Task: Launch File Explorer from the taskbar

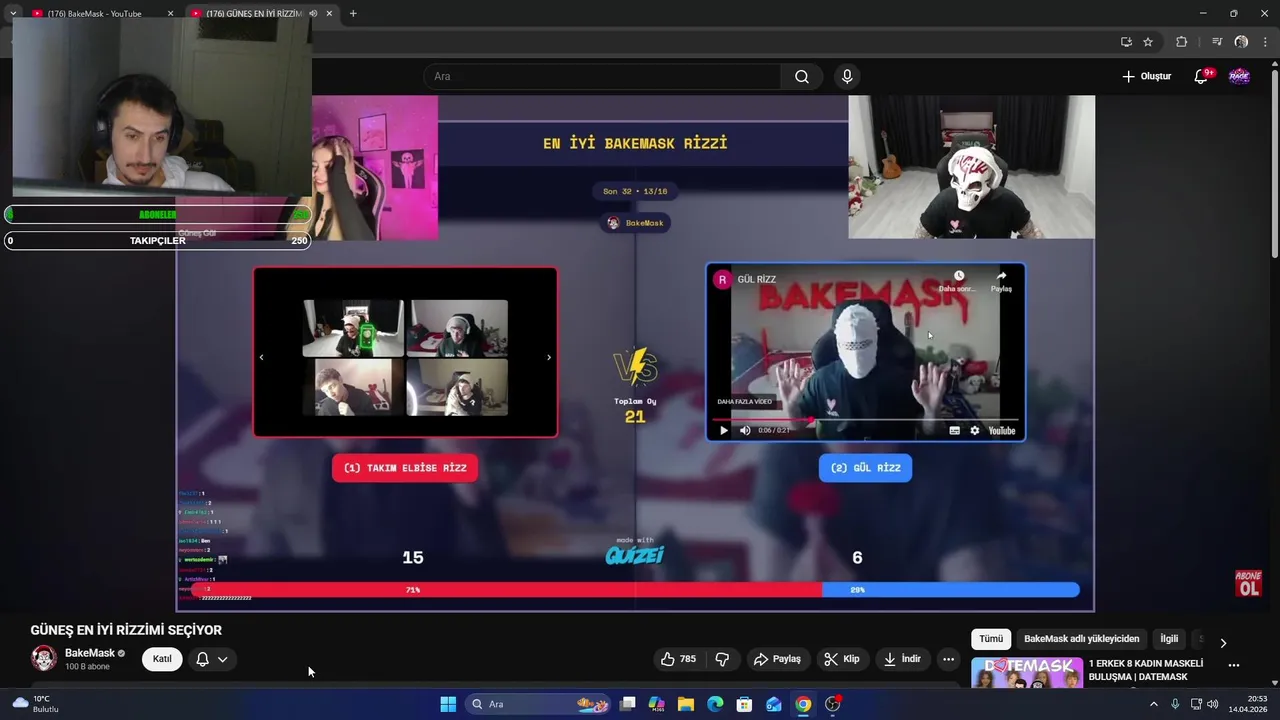Action: click(686, 704)
